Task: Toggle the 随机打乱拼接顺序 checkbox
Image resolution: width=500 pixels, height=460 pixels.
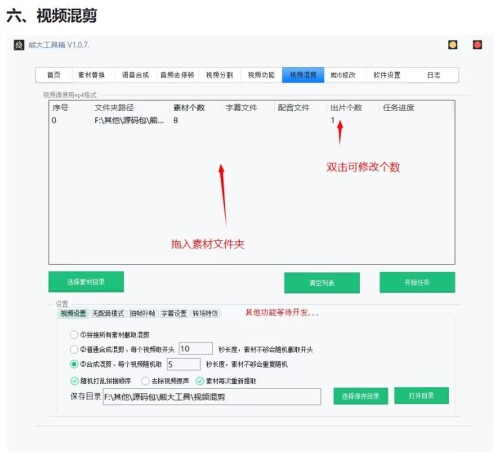Action: tap(74, 381)
